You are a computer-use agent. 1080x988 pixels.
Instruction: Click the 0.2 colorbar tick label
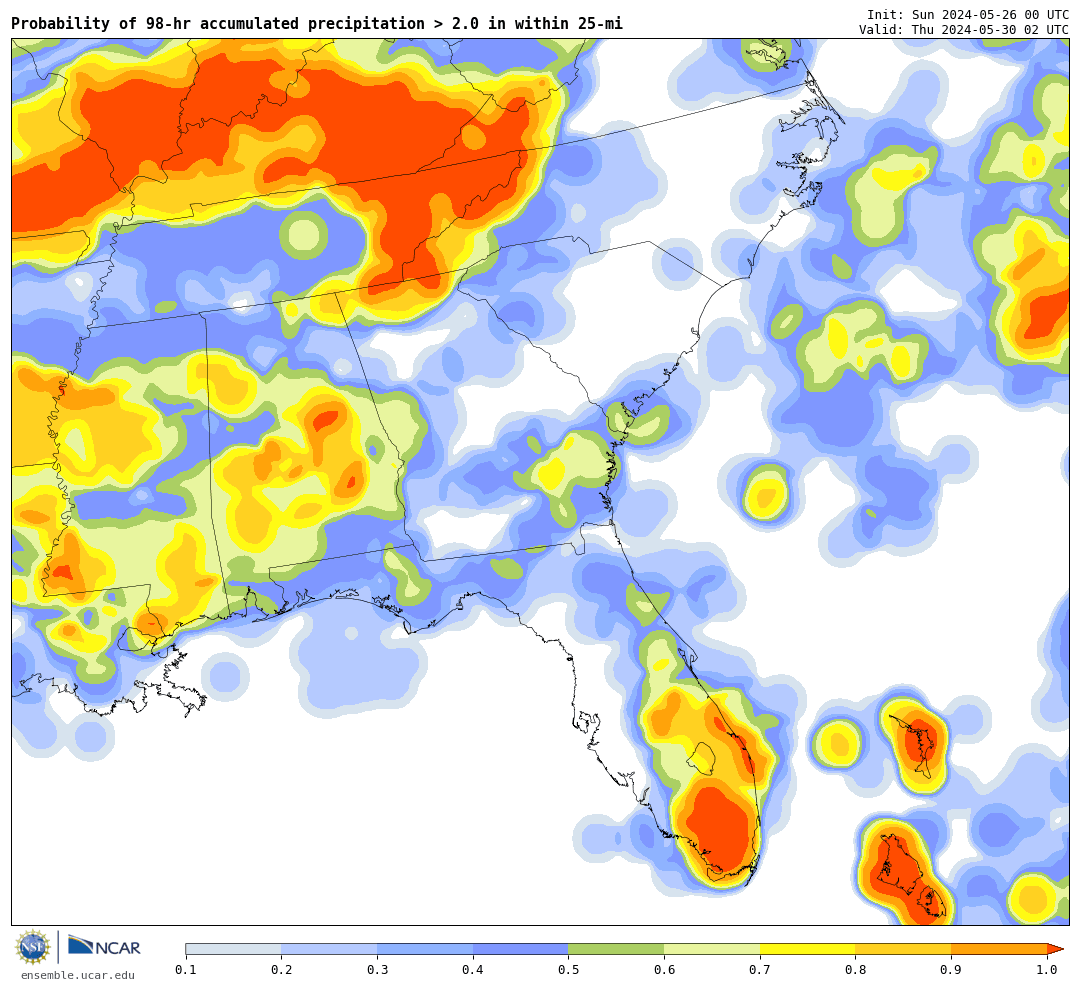click(282, 969)
